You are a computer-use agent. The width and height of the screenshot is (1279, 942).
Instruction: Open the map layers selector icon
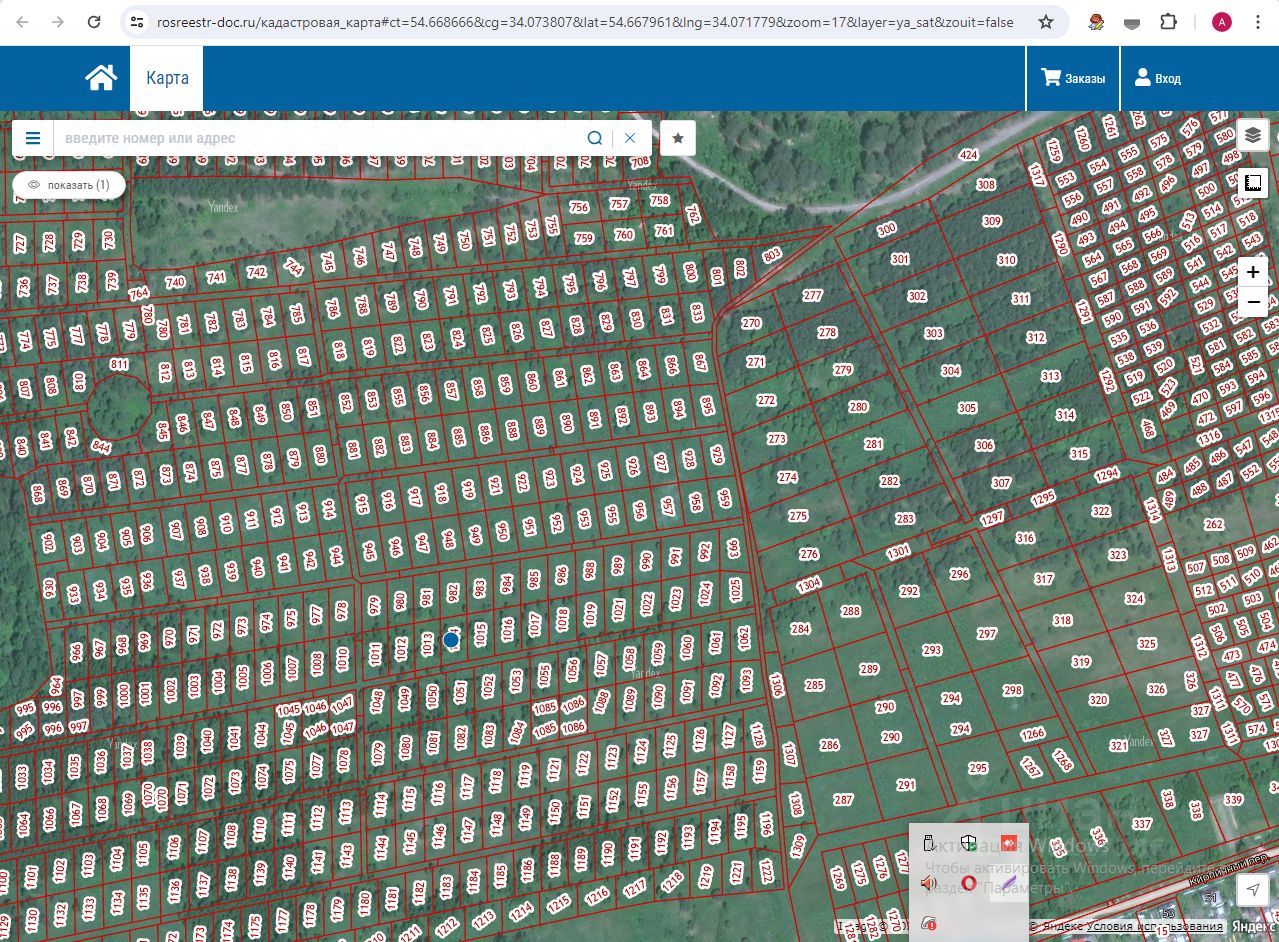click(x=1253, y=134)
